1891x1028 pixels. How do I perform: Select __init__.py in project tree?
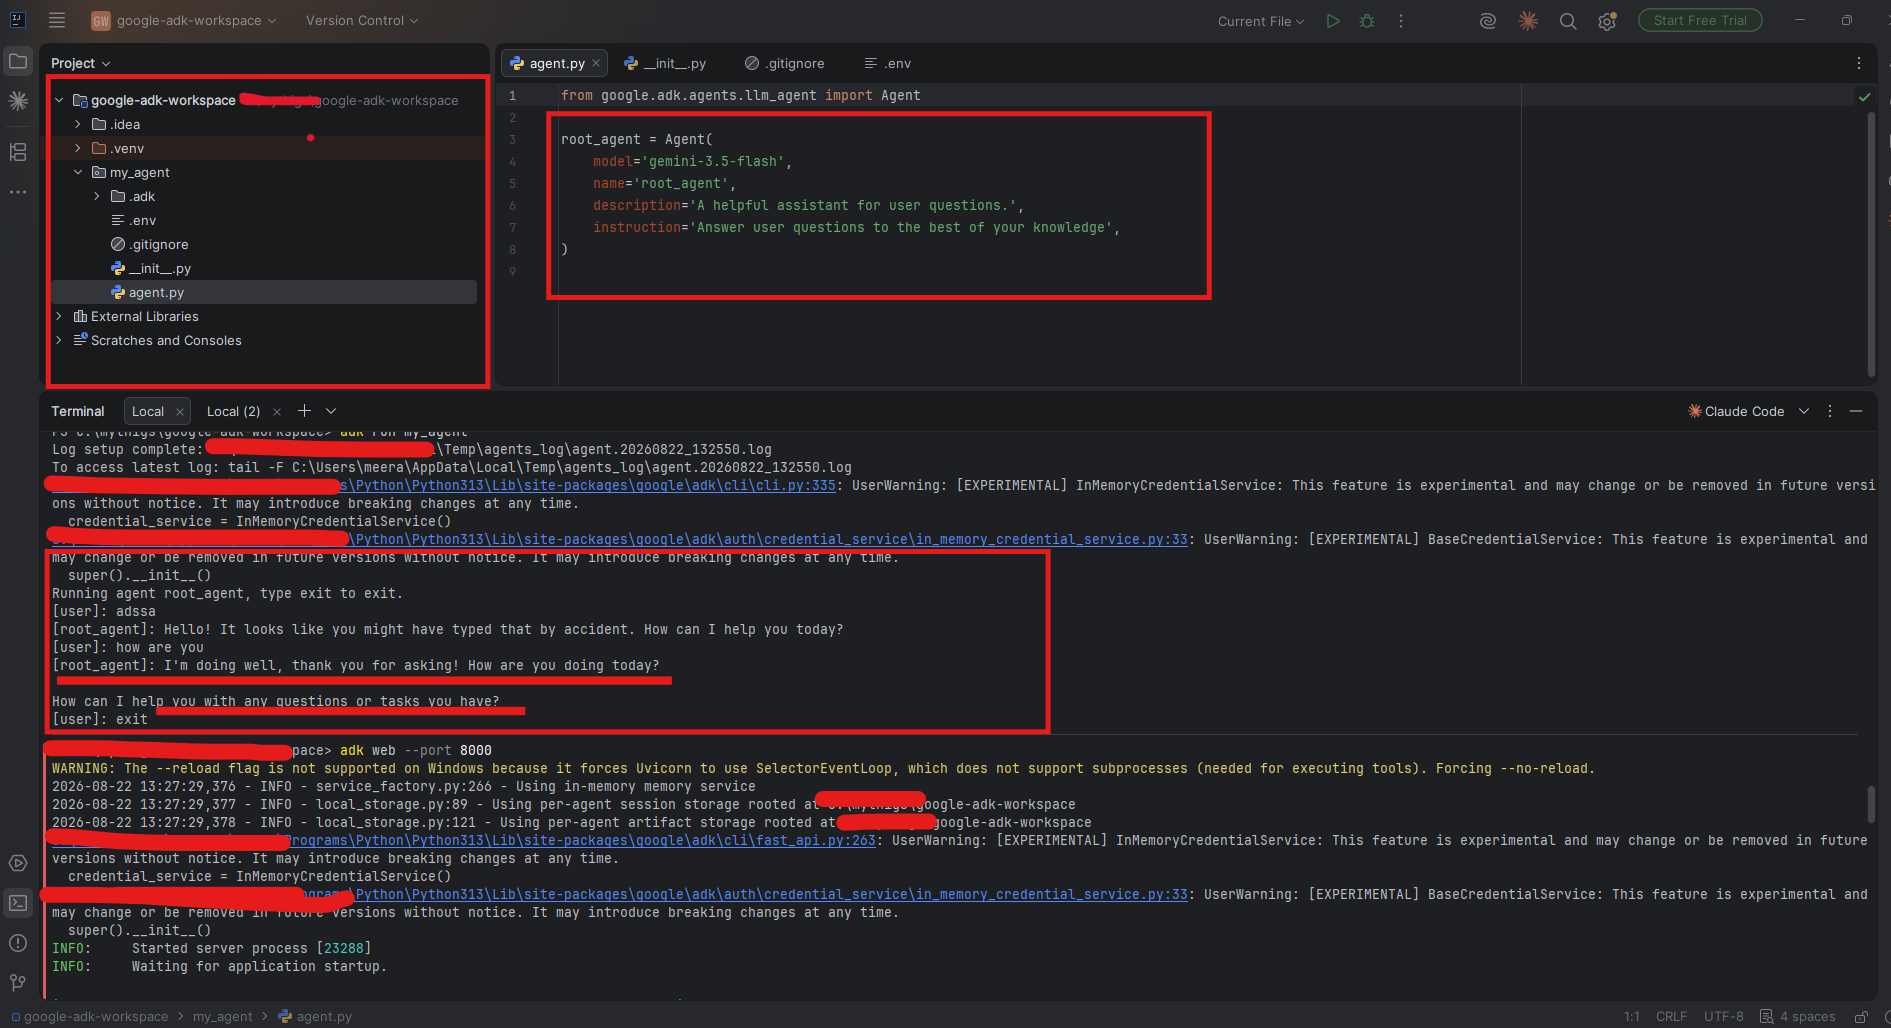[159, 268]
